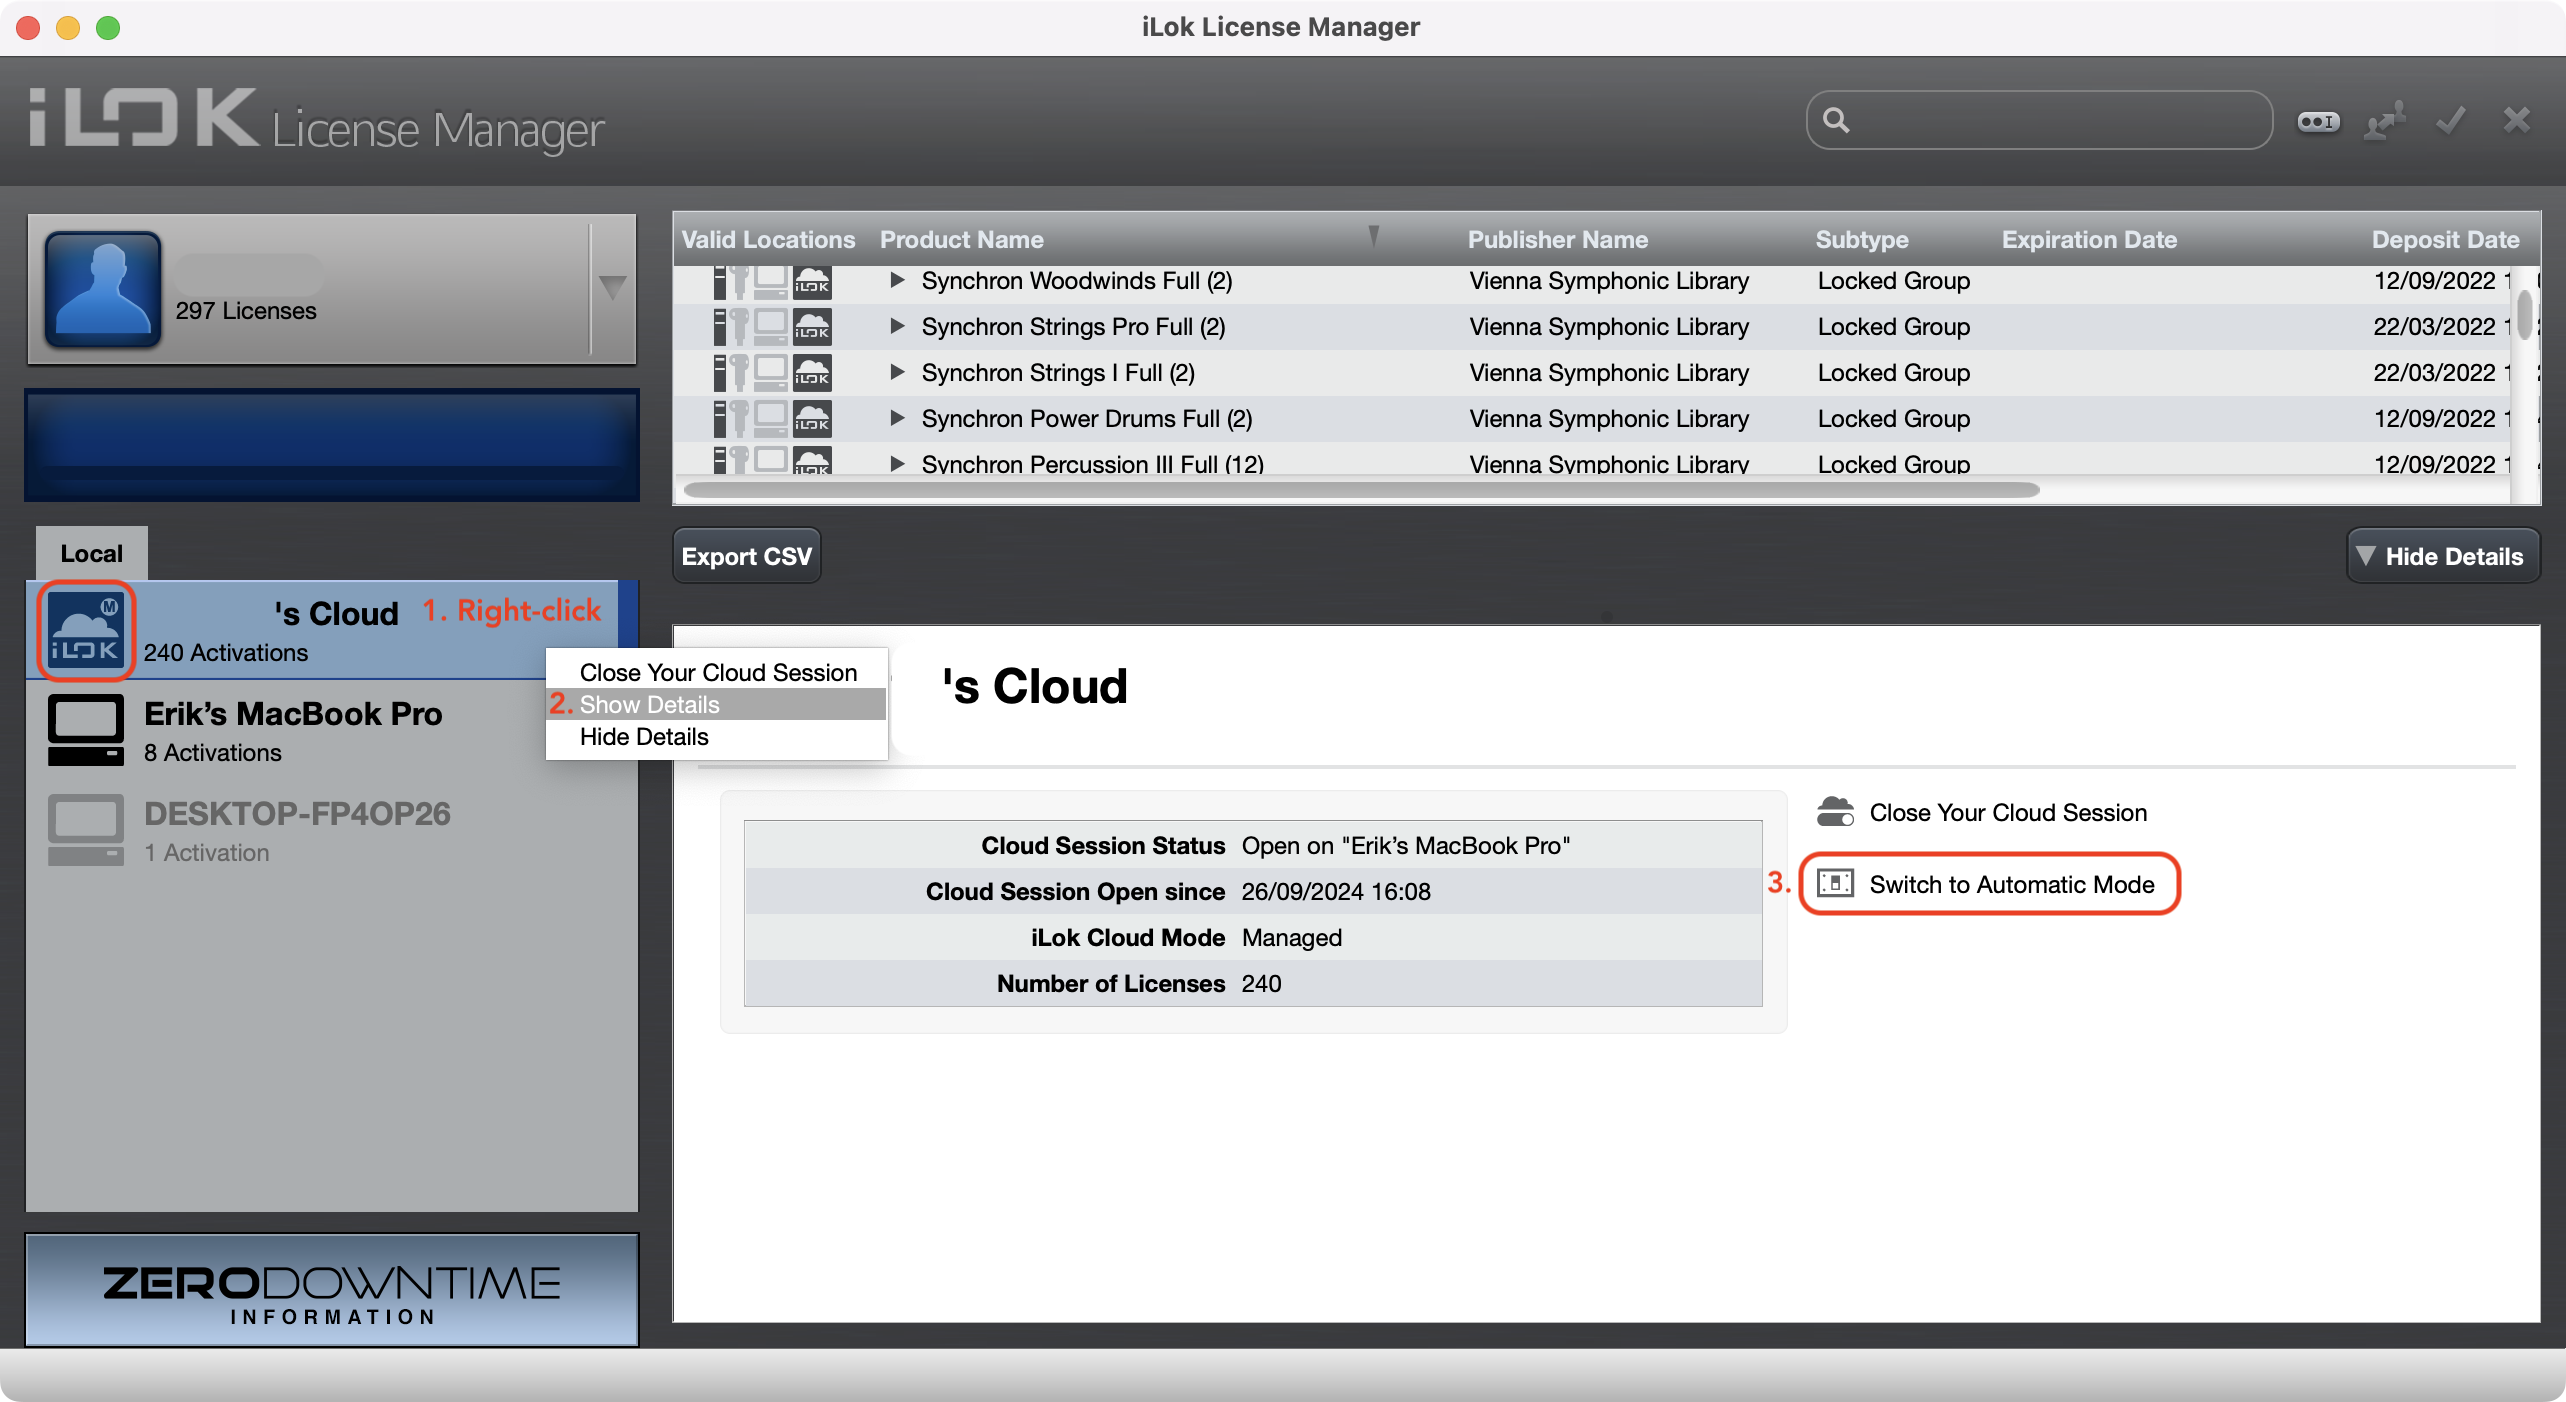Viewport: 2566px width, 1402px height.
Task: Choose Show Details in the context menu
Action: pos(716,704)
